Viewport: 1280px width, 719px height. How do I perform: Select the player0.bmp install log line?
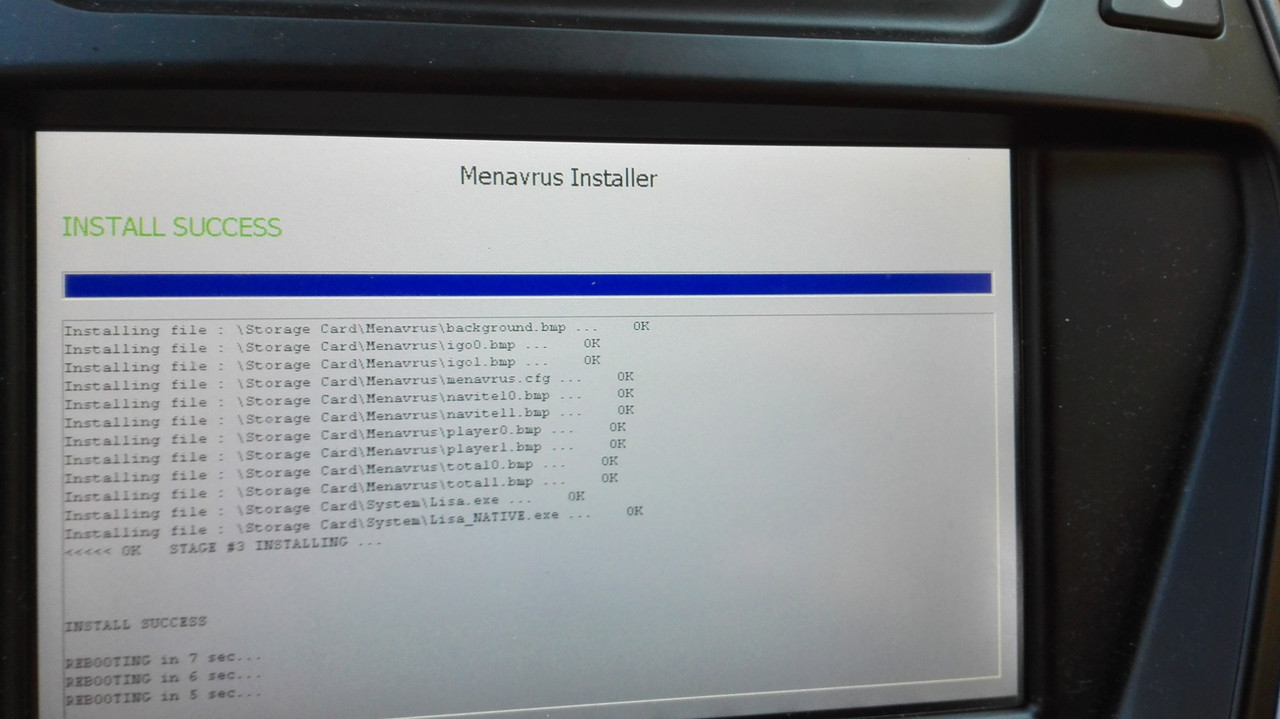[x=345, y=435]
